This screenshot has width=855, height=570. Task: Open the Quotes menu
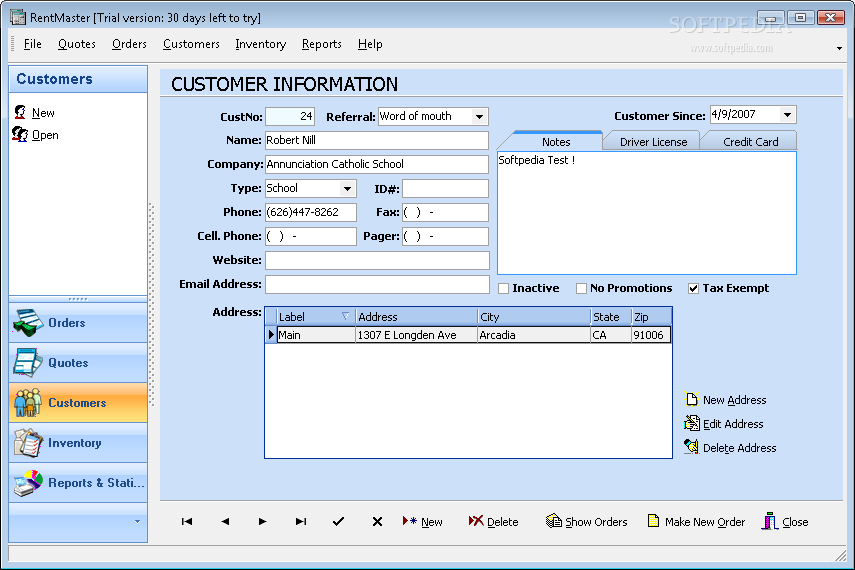pyautogui.click(x=77, y=44)
